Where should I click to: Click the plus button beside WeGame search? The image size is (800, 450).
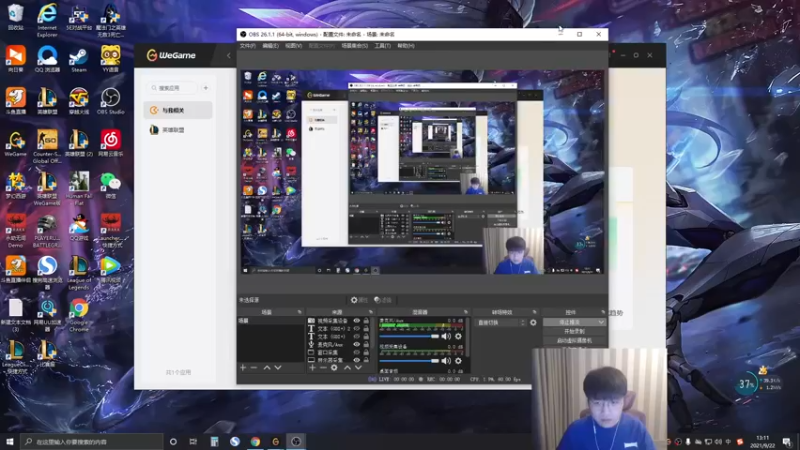[x=206, y=88]
